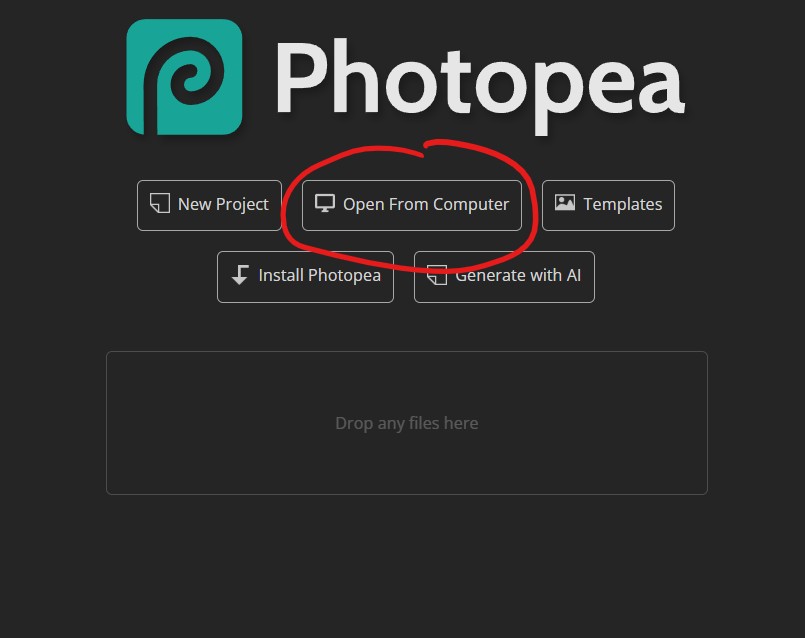This screenshot has height=638, width=805.
Task: Click the word 'Project' in New Project button
Action: tap(242, 205)
